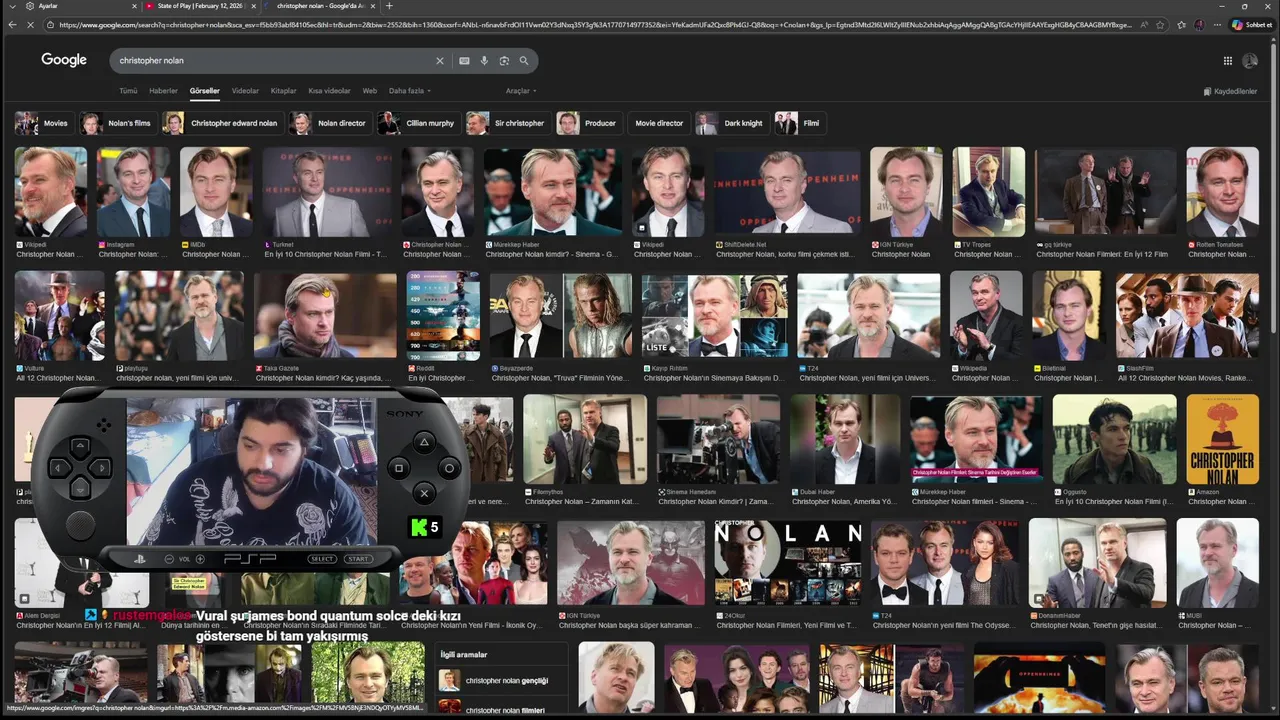Switch to State of Play YouTube tab
1280x720 pixels.
(200, 6)
